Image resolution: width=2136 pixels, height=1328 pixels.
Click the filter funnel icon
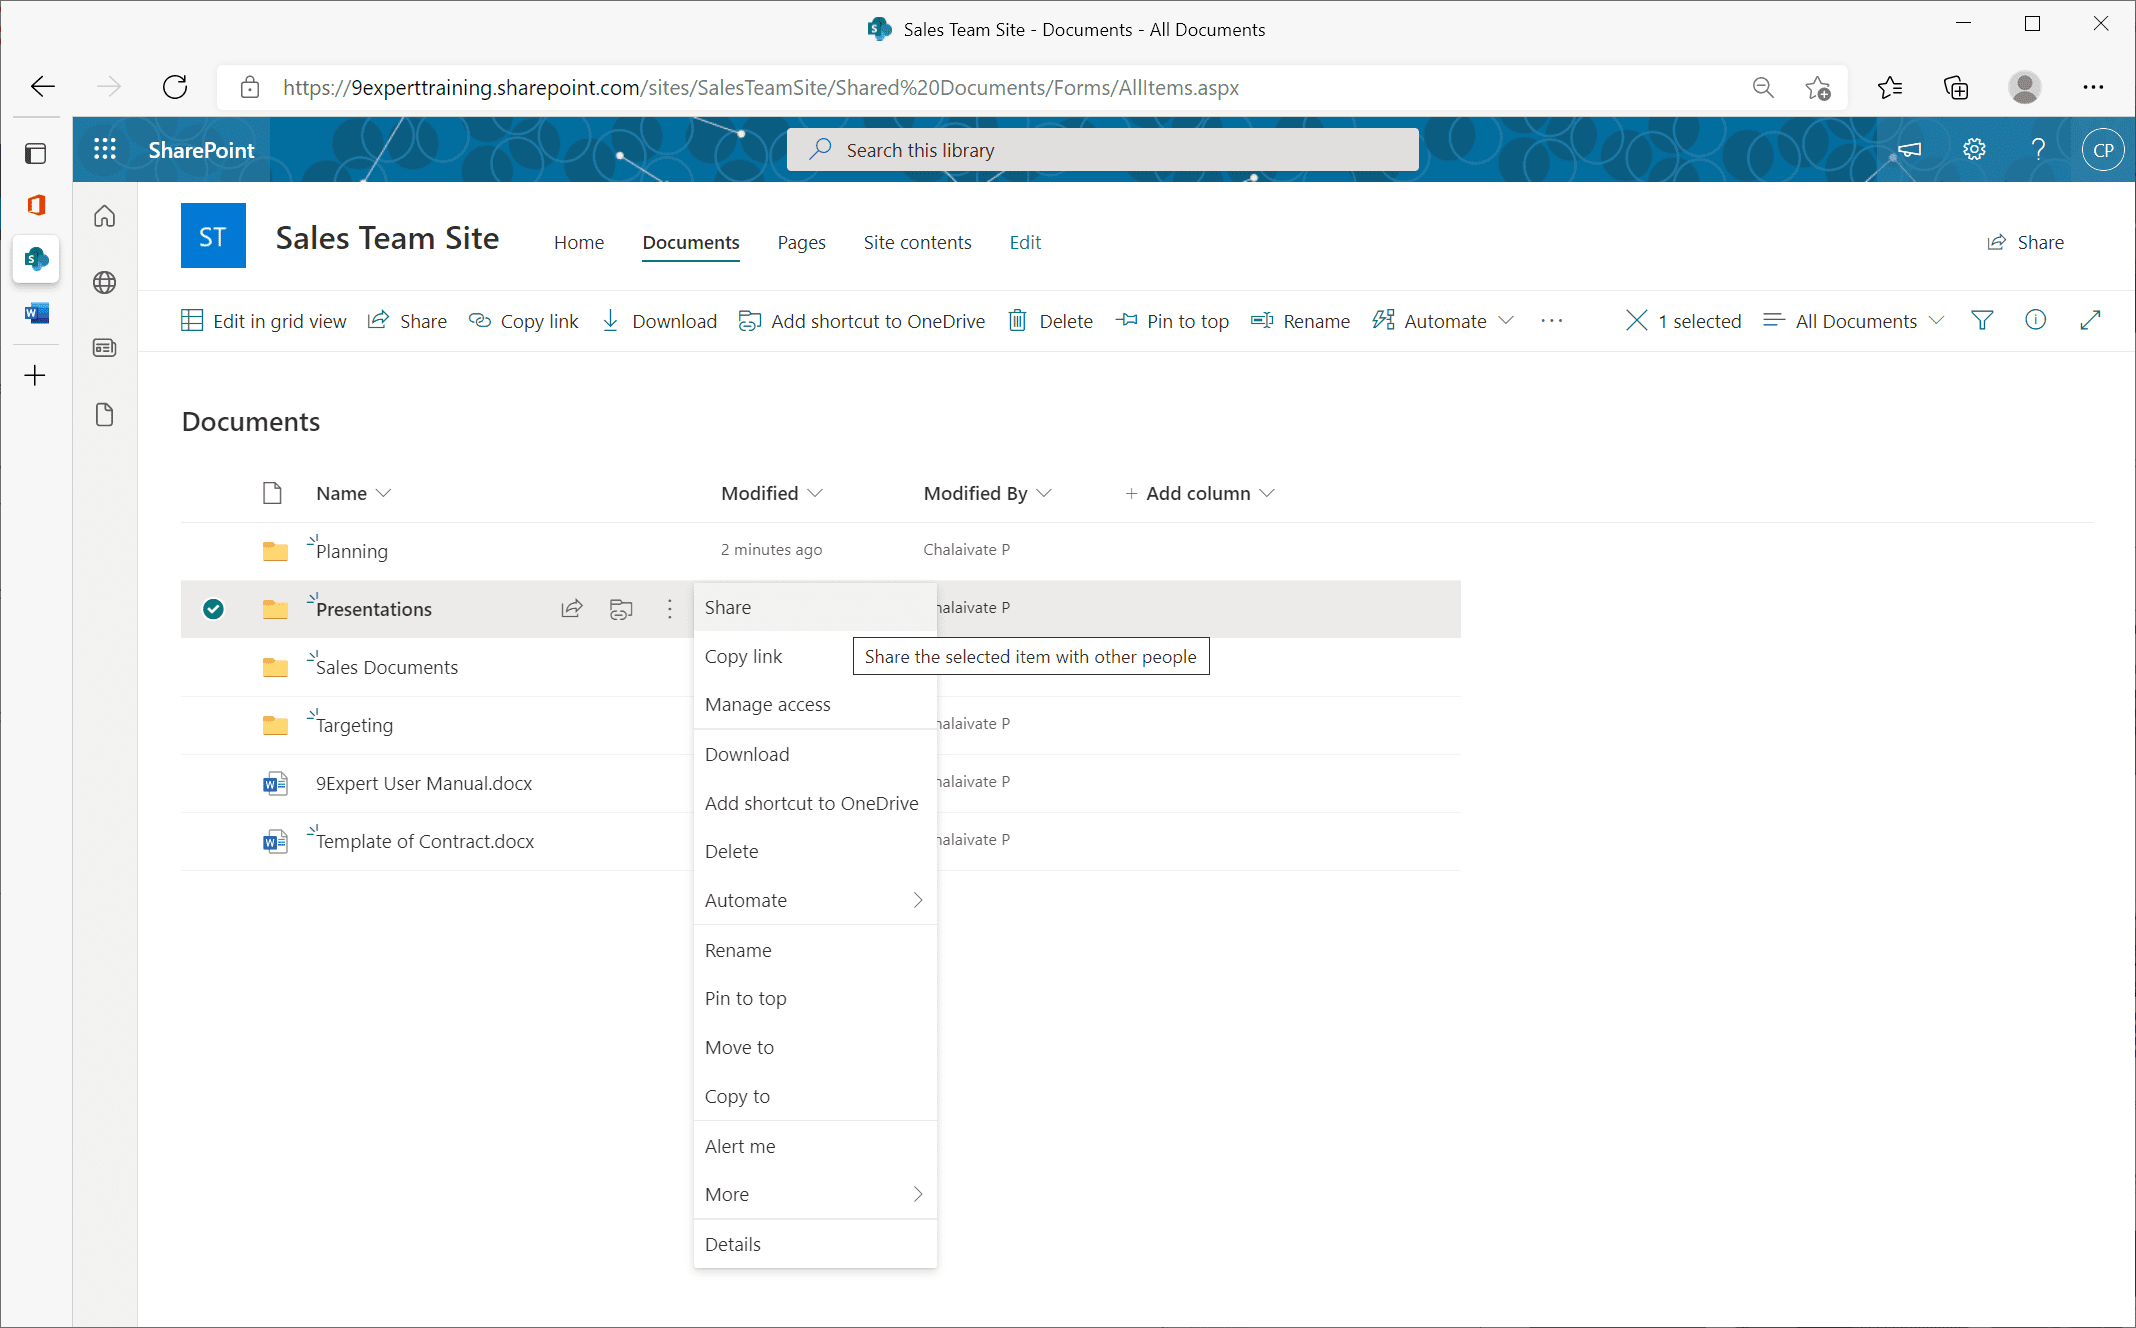pyautogui.click(x=1983, y=320)
